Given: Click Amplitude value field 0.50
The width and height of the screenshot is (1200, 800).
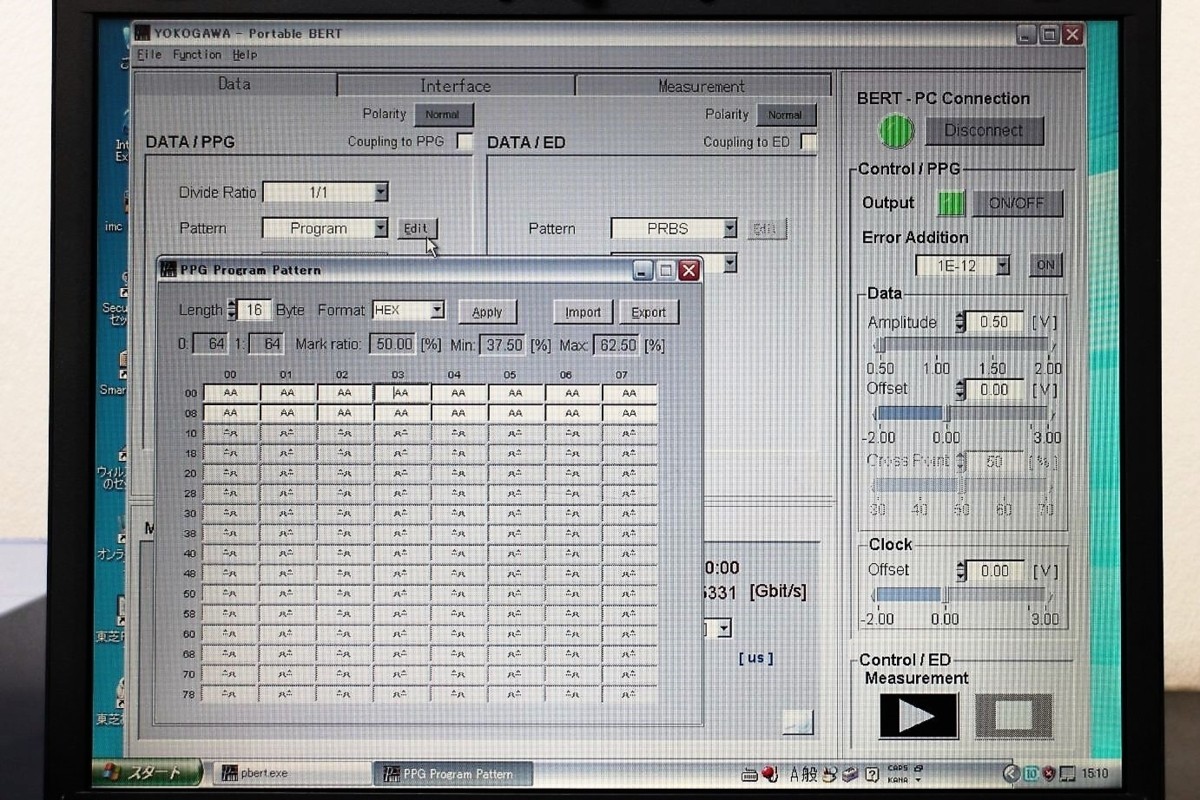Looking at the screenshot, I should pyautogui.click(x=995, y=322).
